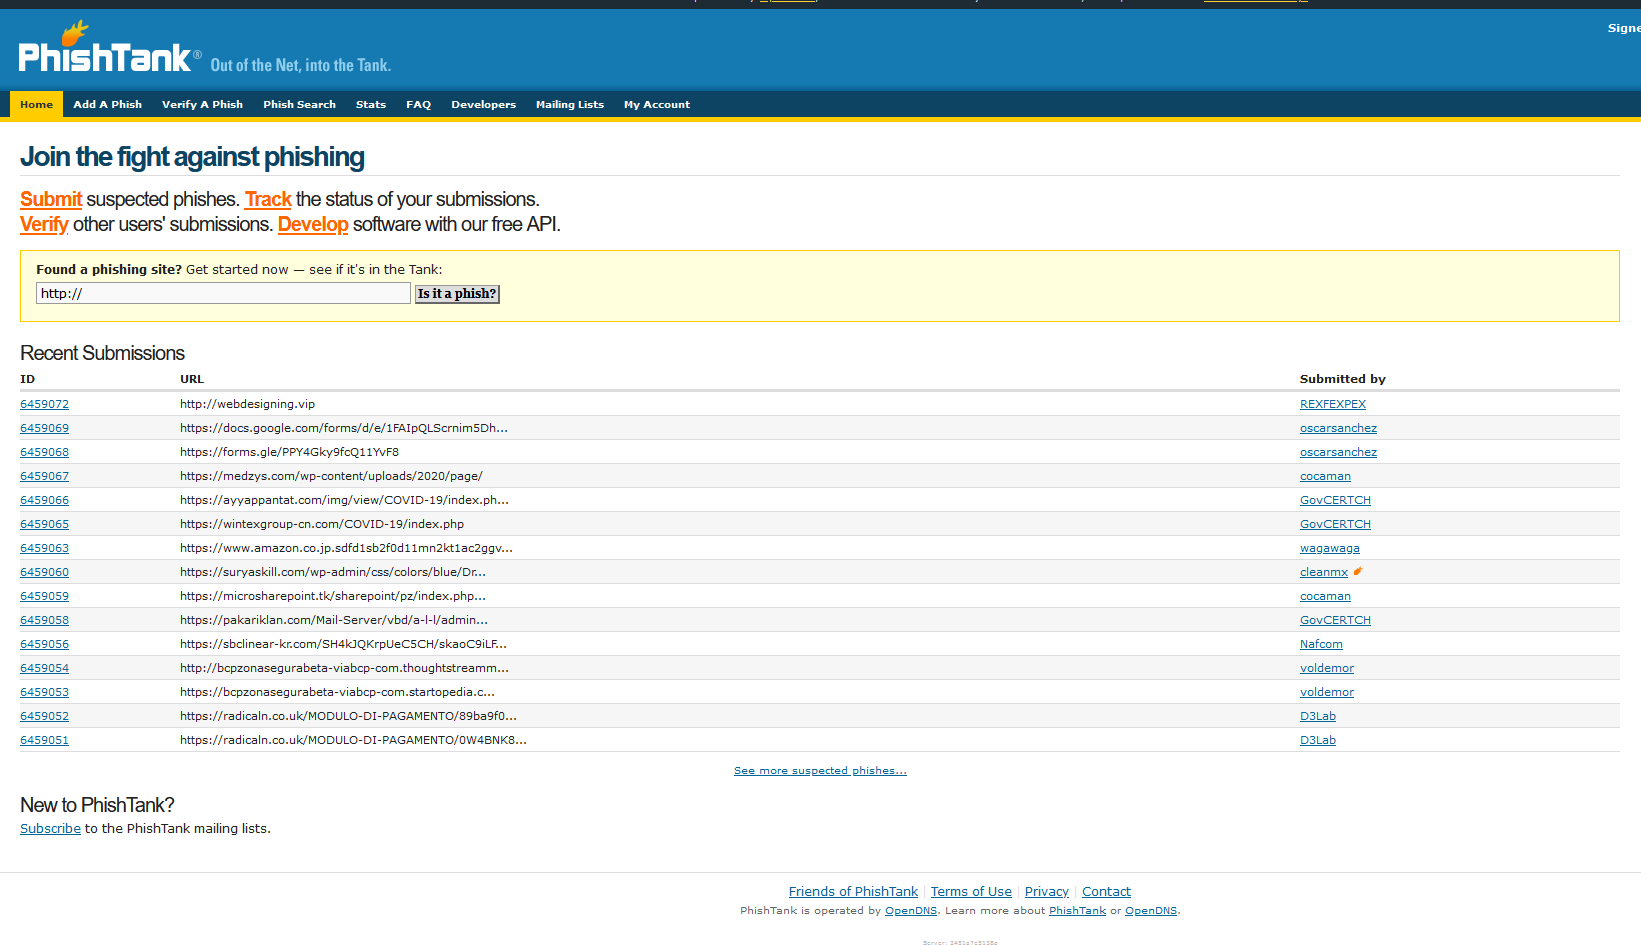1641x945 pixels.
Task: Select URL text https://forms.gle/PPY4Gky9fcQ11YvF8
Action: [289, 452]
